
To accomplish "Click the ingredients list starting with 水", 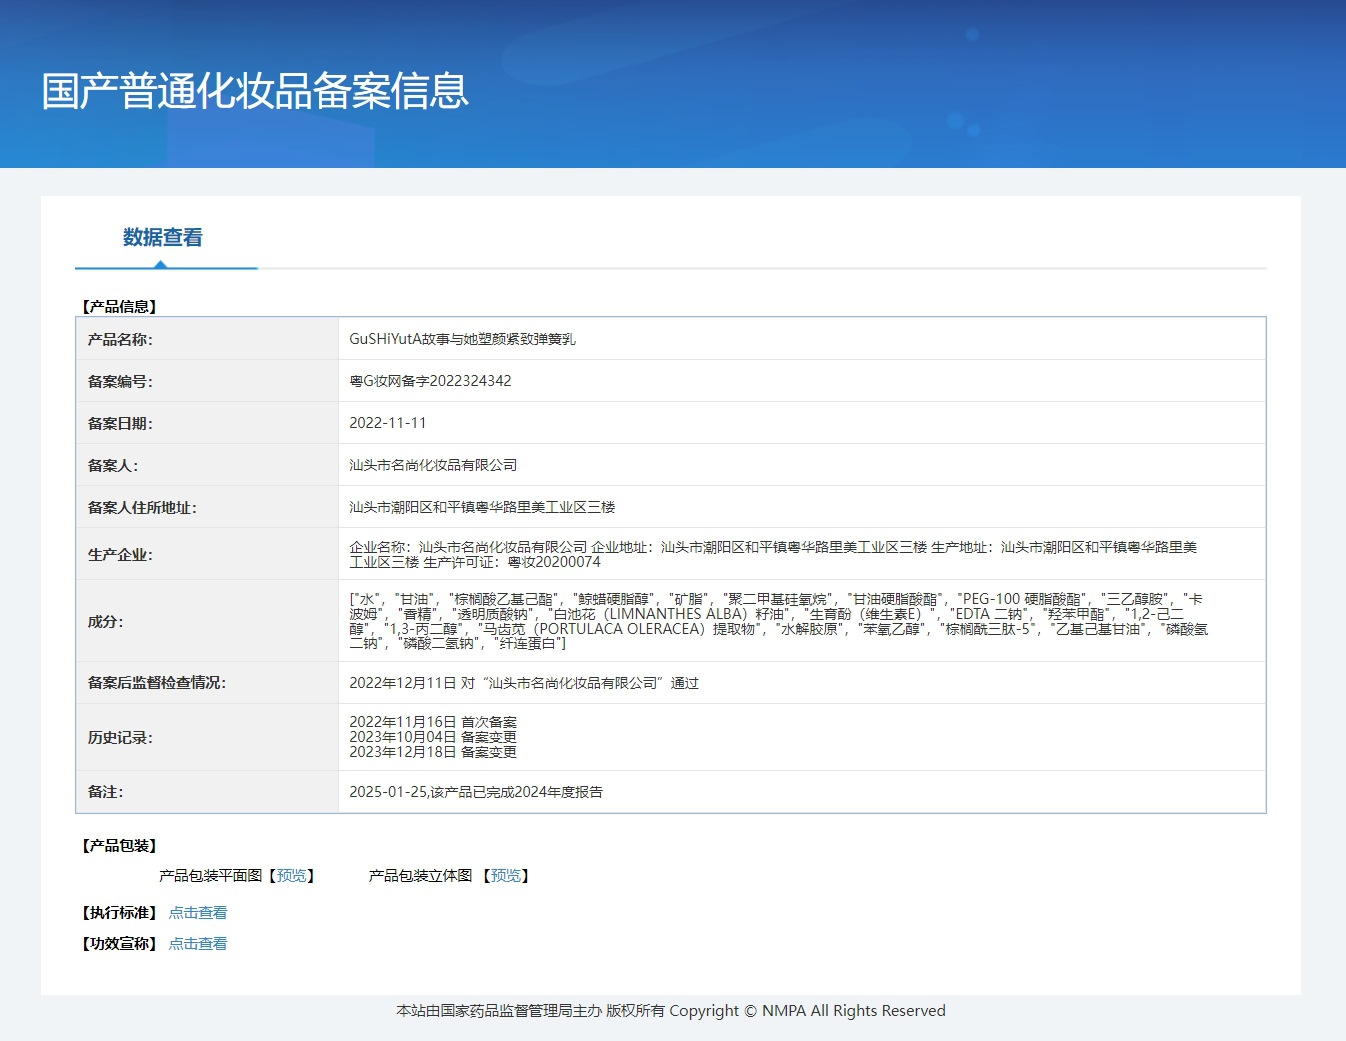I will pos(779,621).
